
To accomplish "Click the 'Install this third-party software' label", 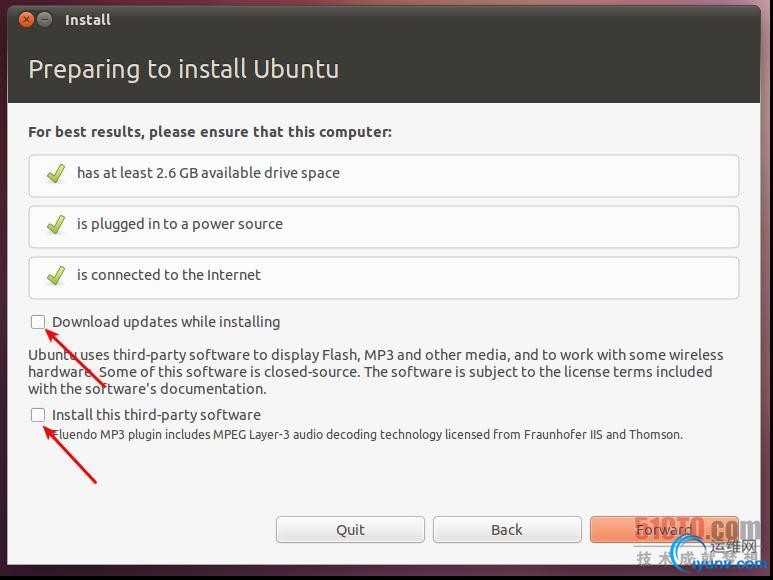I will pyautogui.click(x=156, y=415).
